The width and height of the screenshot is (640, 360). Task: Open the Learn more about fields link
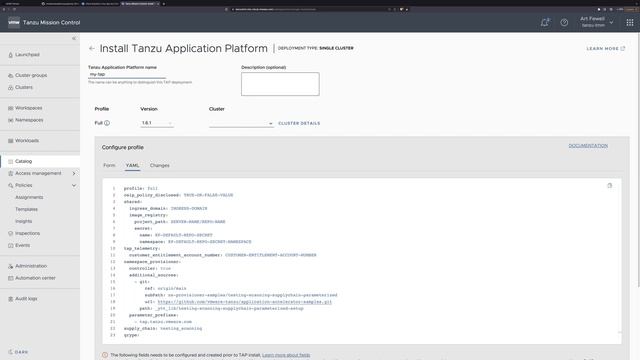pyautogui.click(x=286, y=355)
